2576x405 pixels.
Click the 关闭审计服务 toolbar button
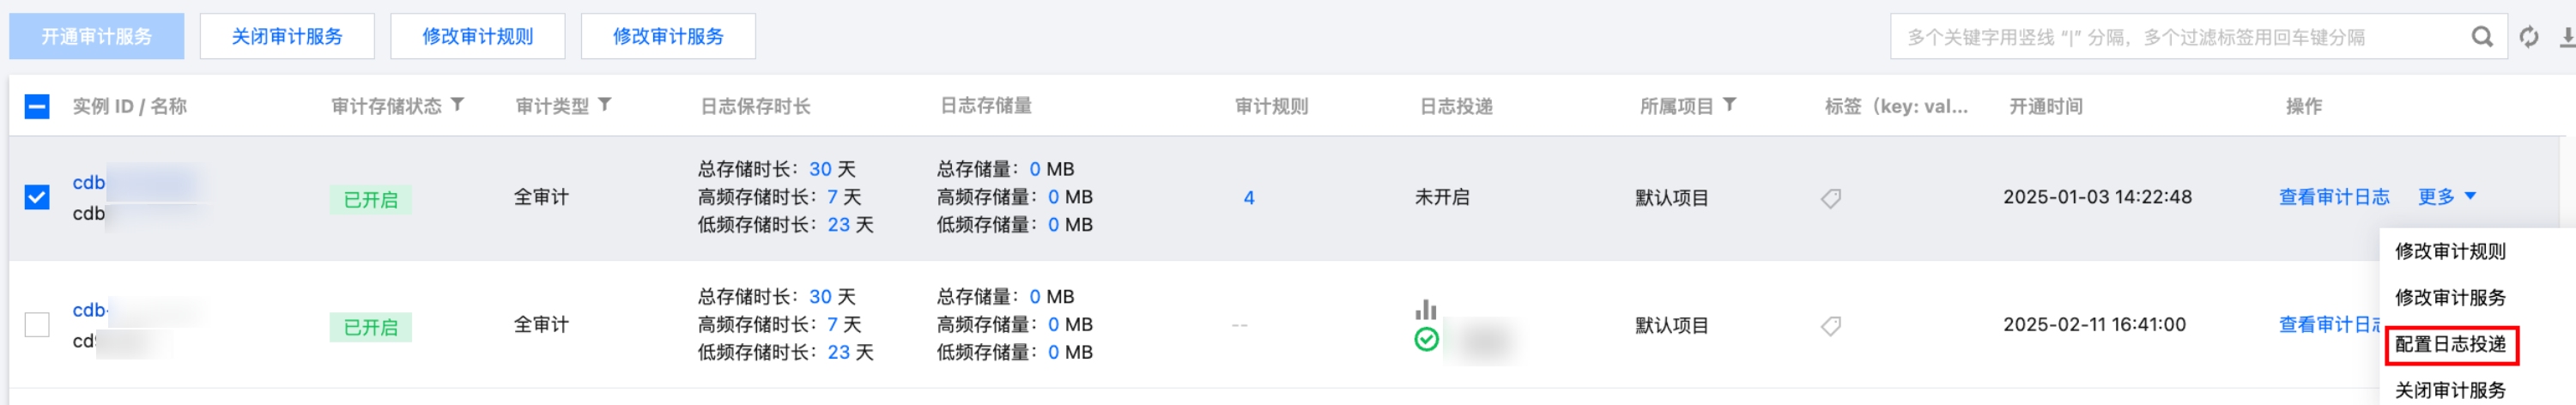pos(287,37)
